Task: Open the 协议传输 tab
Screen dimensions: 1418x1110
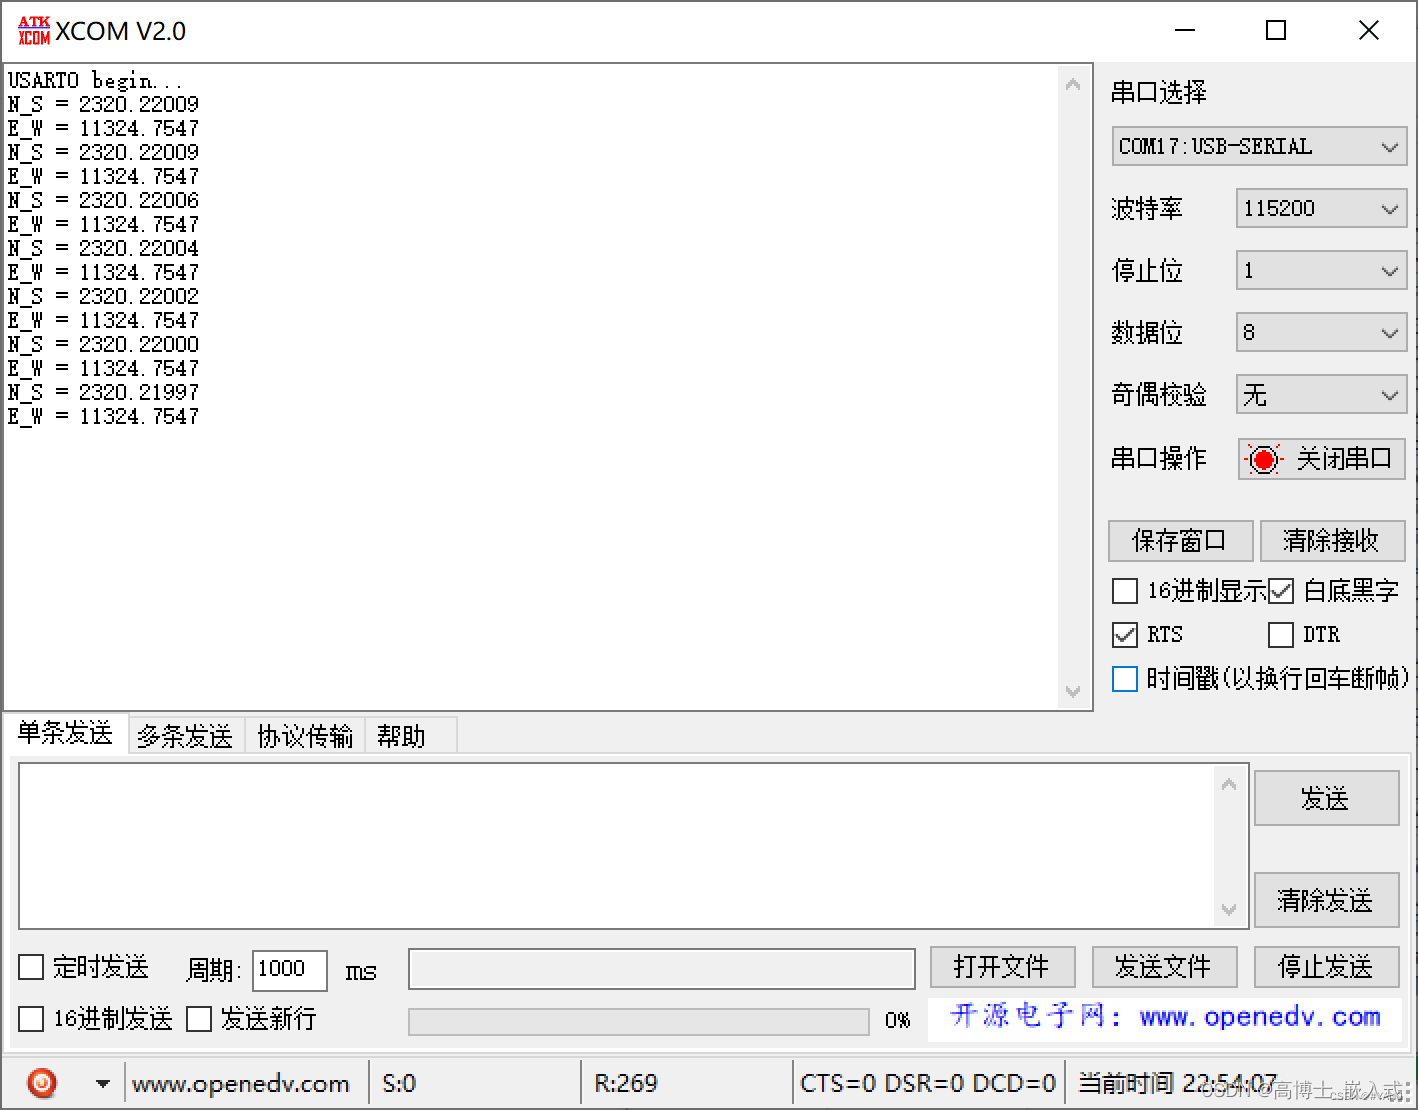Action: click(305, 736)
